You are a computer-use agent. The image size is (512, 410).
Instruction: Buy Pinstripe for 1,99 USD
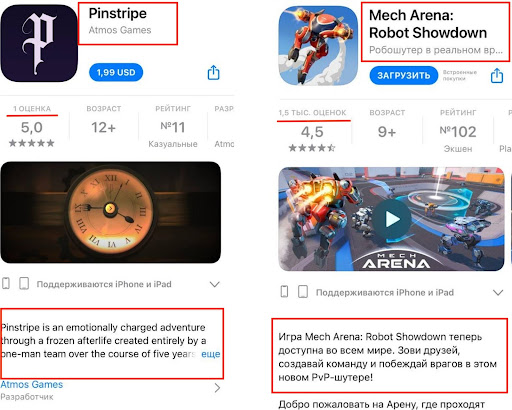click(x=116, y=72)
